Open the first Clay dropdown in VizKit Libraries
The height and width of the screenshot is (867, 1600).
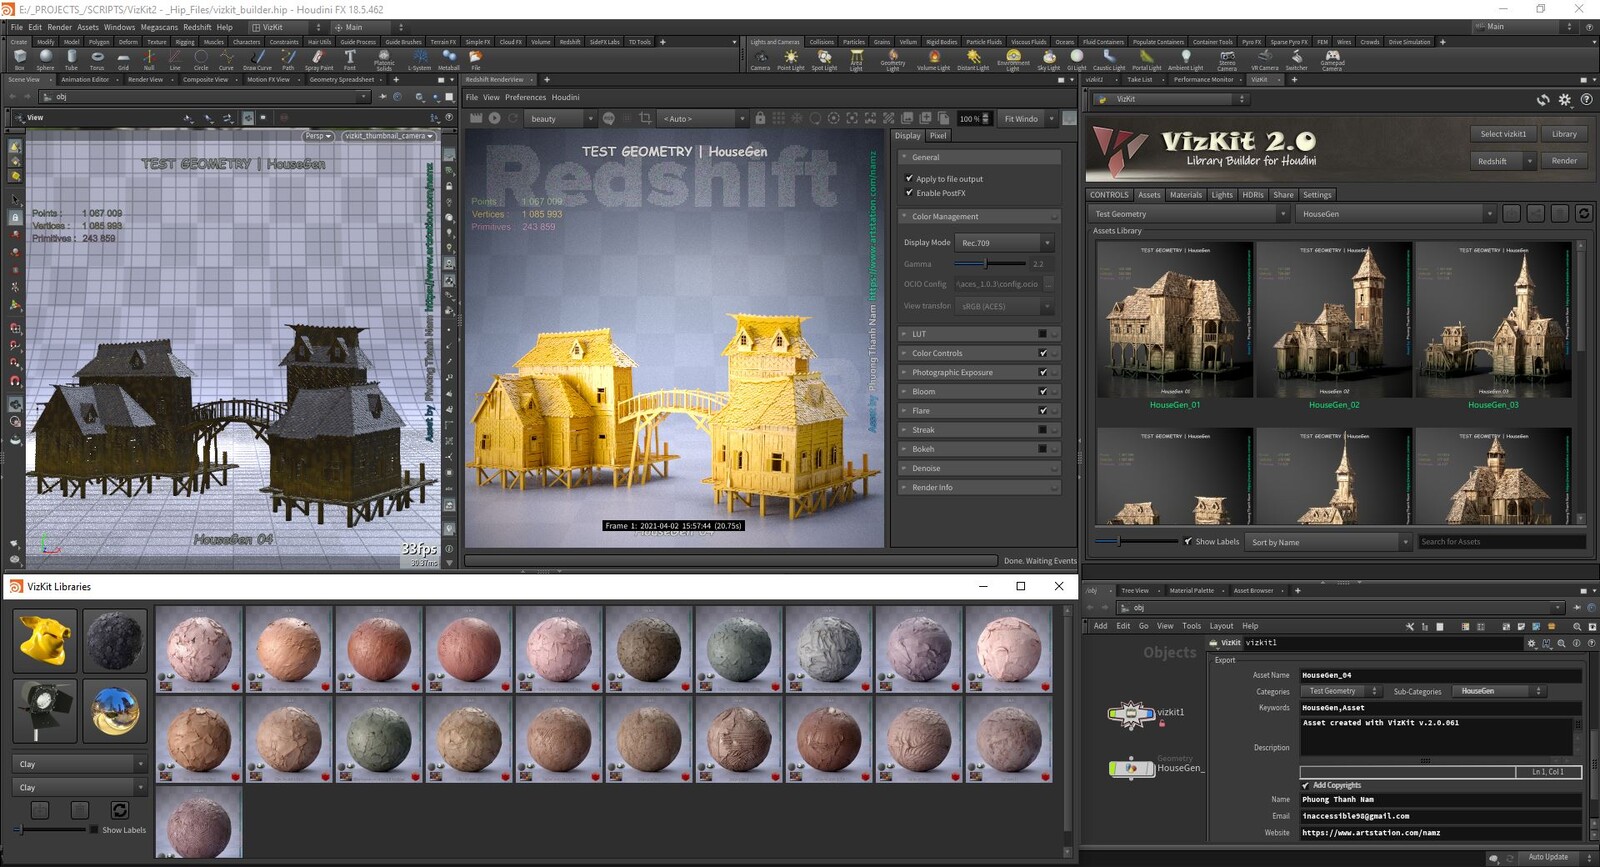coord(80,764)
